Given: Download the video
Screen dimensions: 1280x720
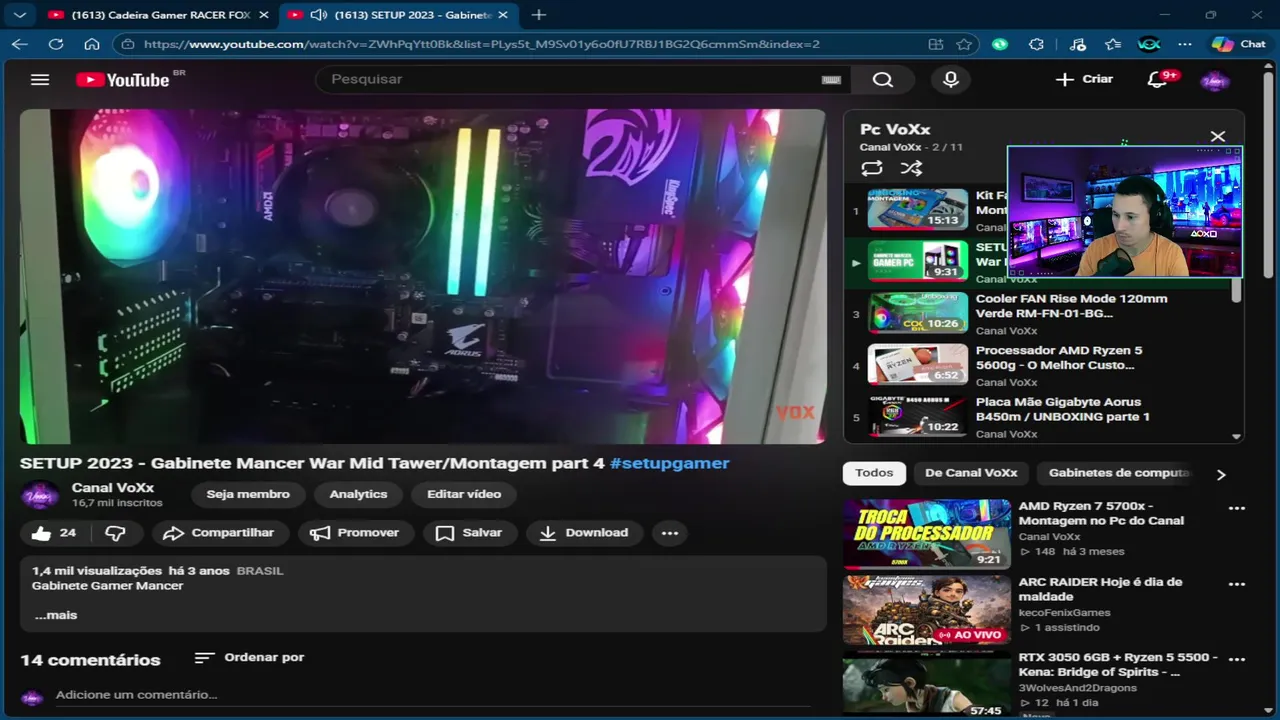Looking at the screenshot, I should pyautogui.click(x=585, y=533).
